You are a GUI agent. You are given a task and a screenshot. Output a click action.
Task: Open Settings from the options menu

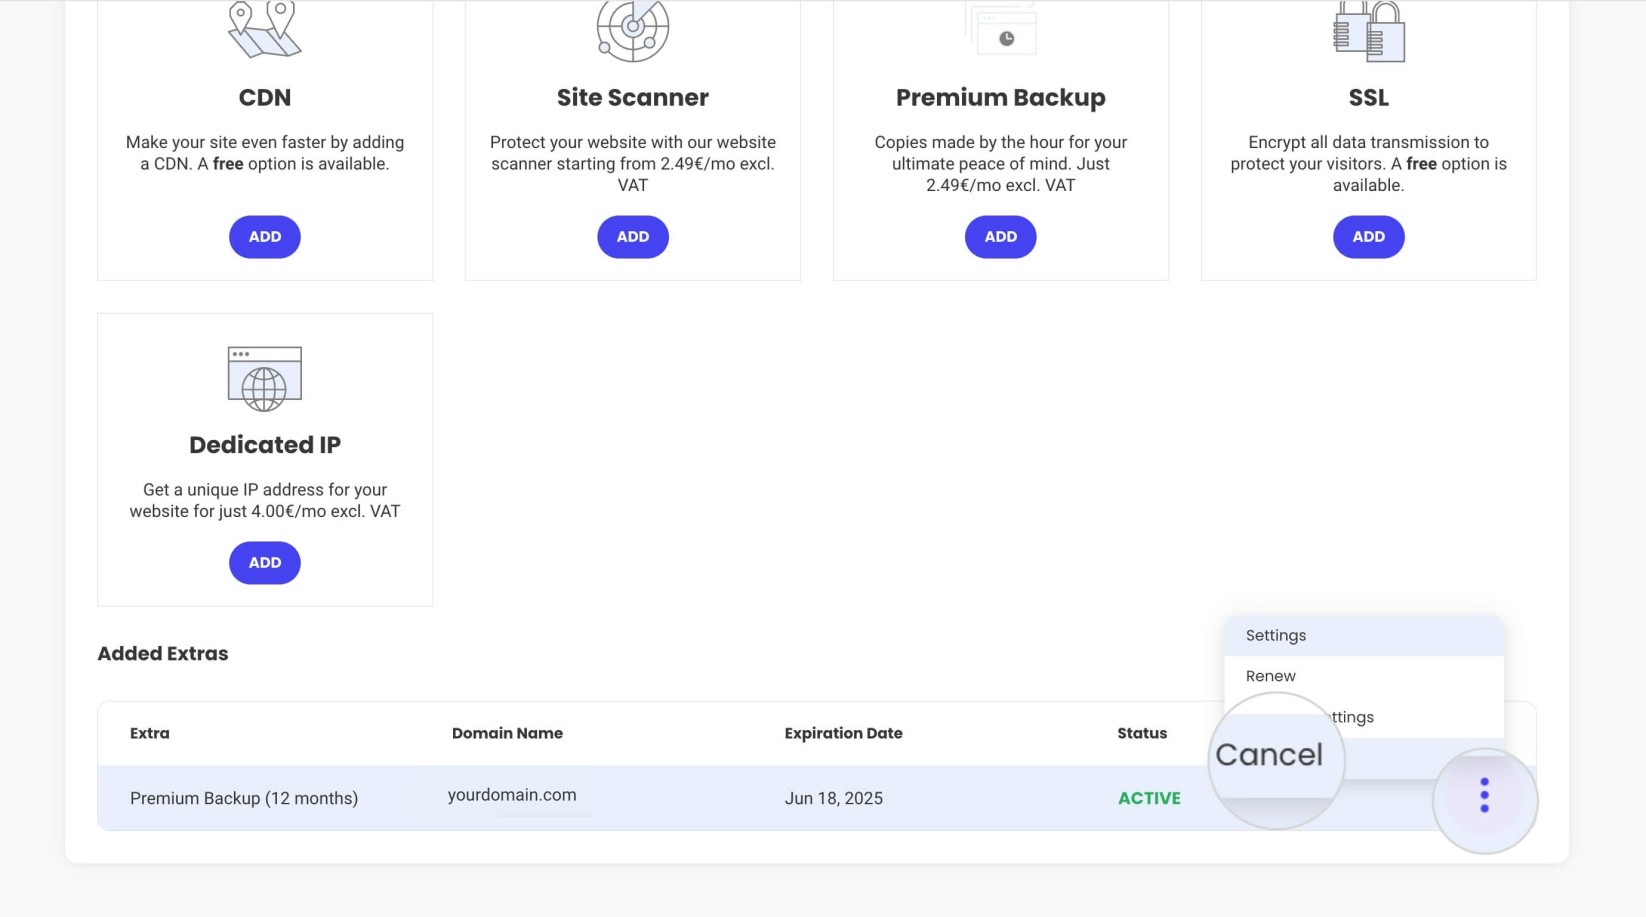point(1275,635)
